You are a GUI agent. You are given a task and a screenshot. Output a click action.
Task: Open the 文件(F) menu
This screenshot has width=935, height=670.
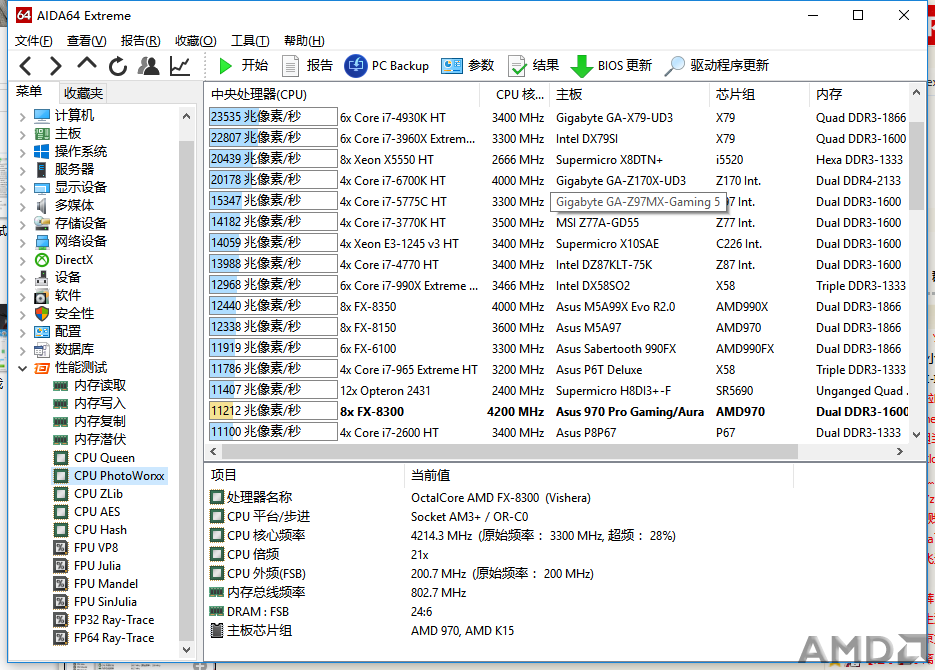click(x=33, y=41)
